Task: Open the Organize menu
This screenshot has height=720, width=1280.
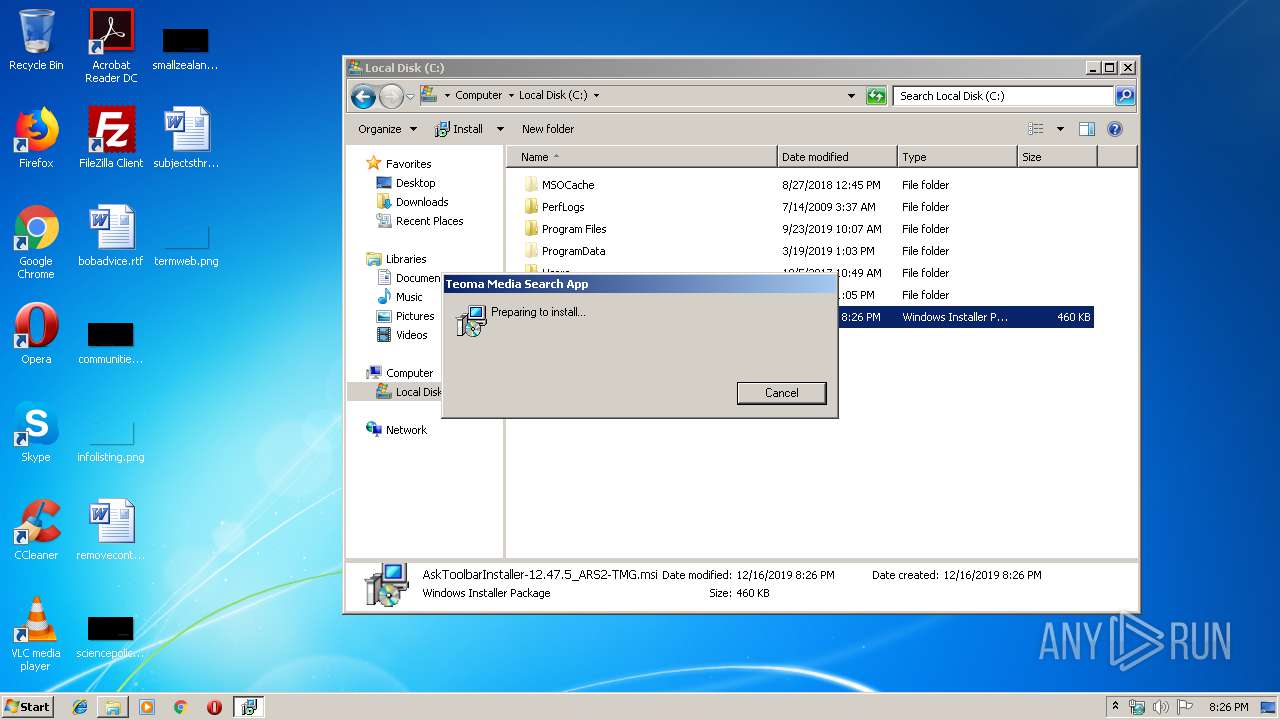Action: [388, 129]
